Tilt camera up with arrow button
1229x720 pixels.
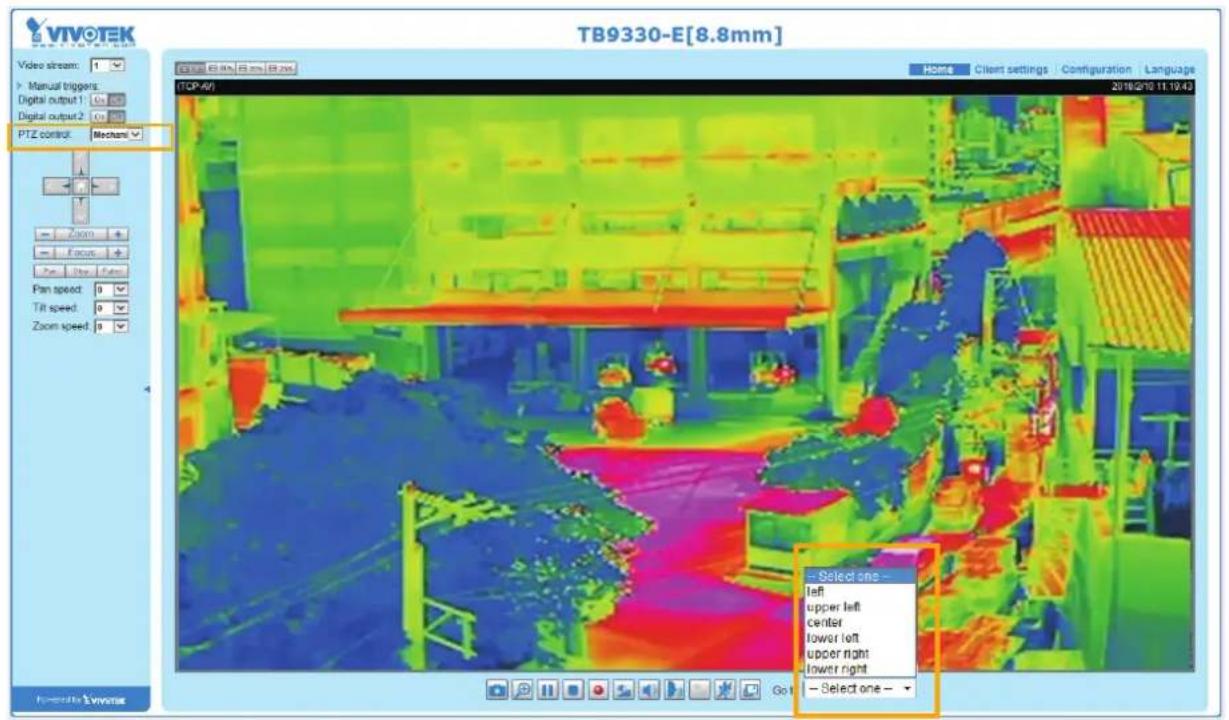click(x=82, y=165)
